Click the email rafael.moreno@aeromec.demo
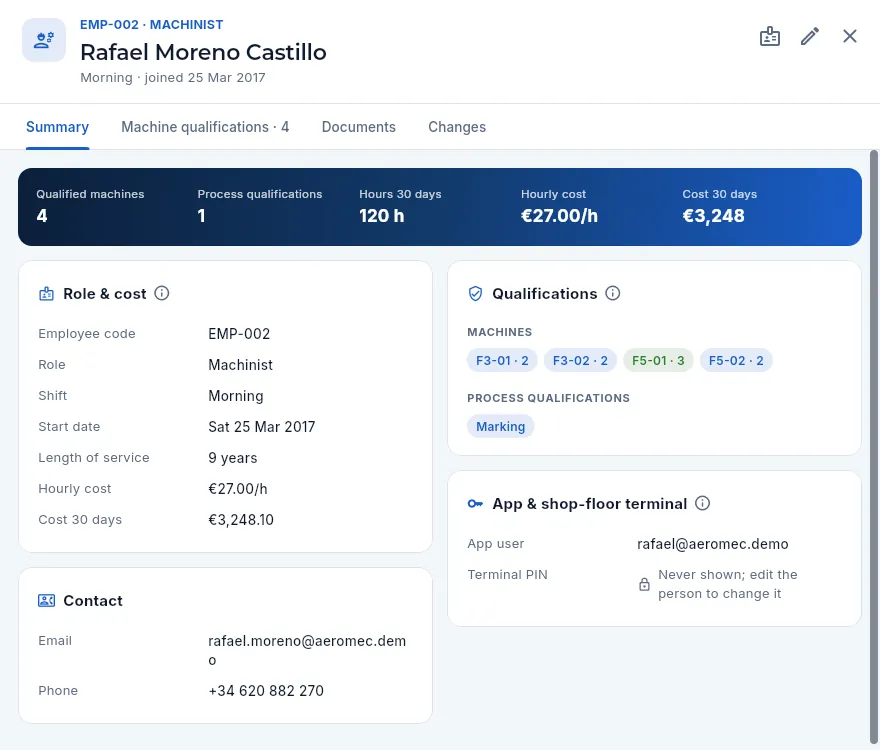 (x=307, y=650)
